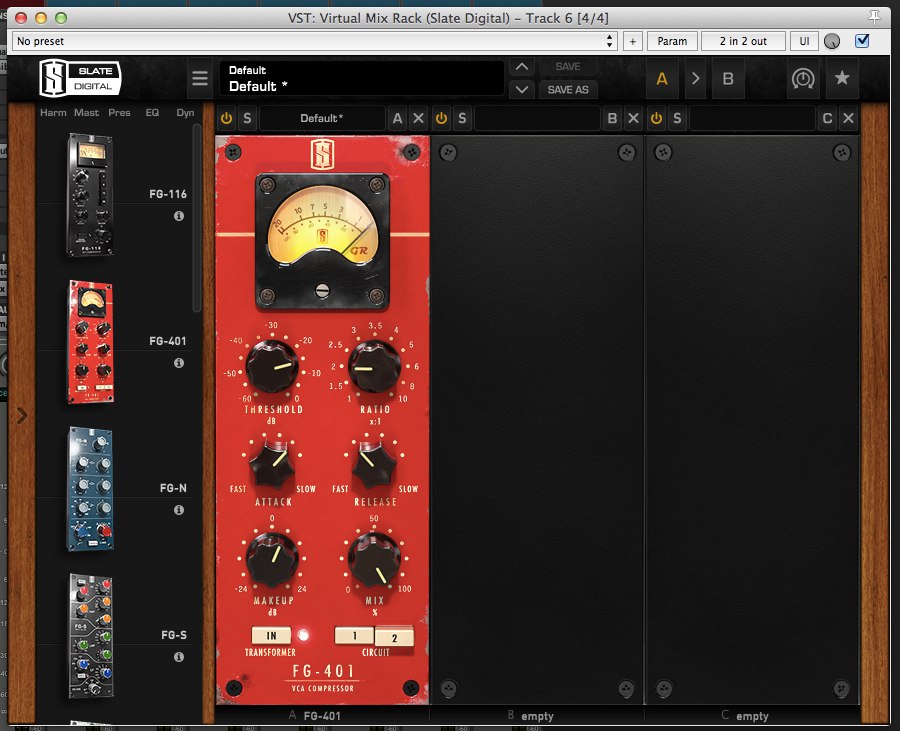
Task: Click the headphone-style icon beside the star
Action: pos(803,78)
